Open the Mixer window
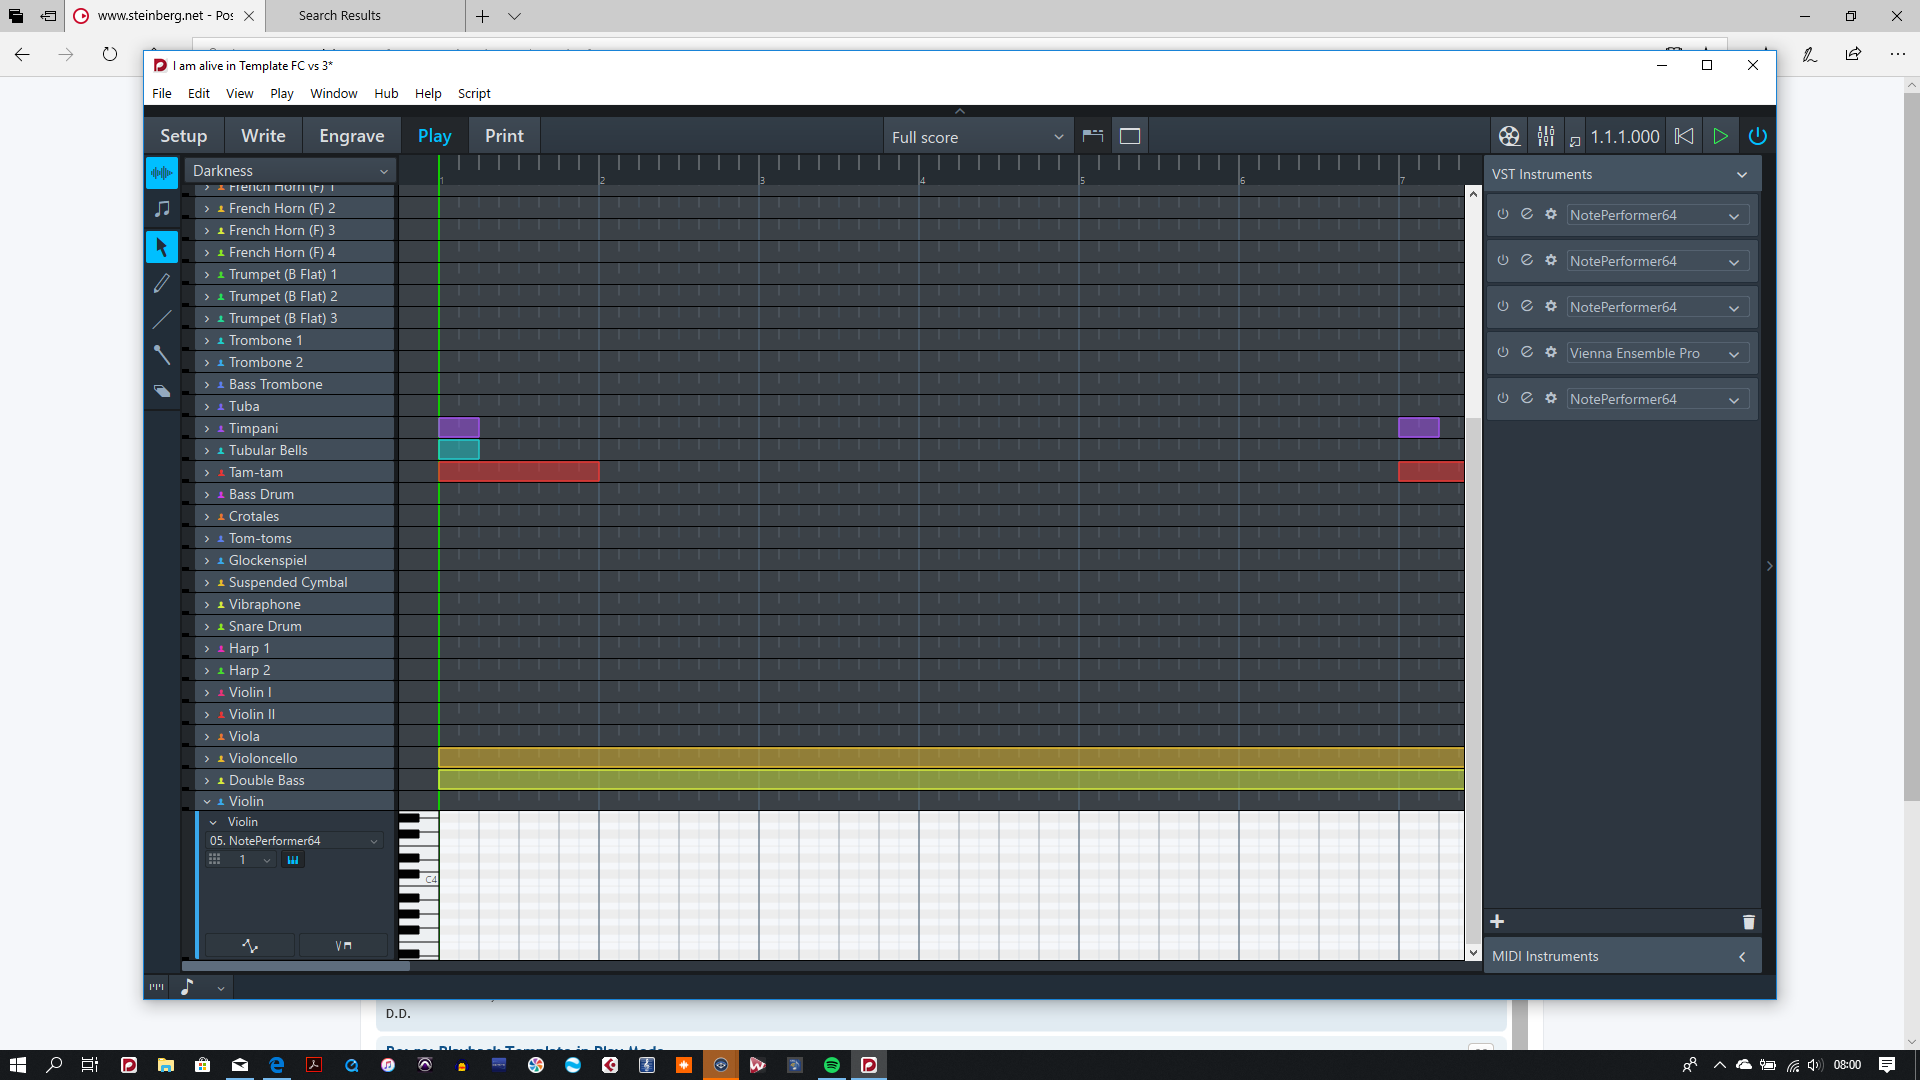This screenshot has height=1080, width=1920. (x=1546, y=136)
